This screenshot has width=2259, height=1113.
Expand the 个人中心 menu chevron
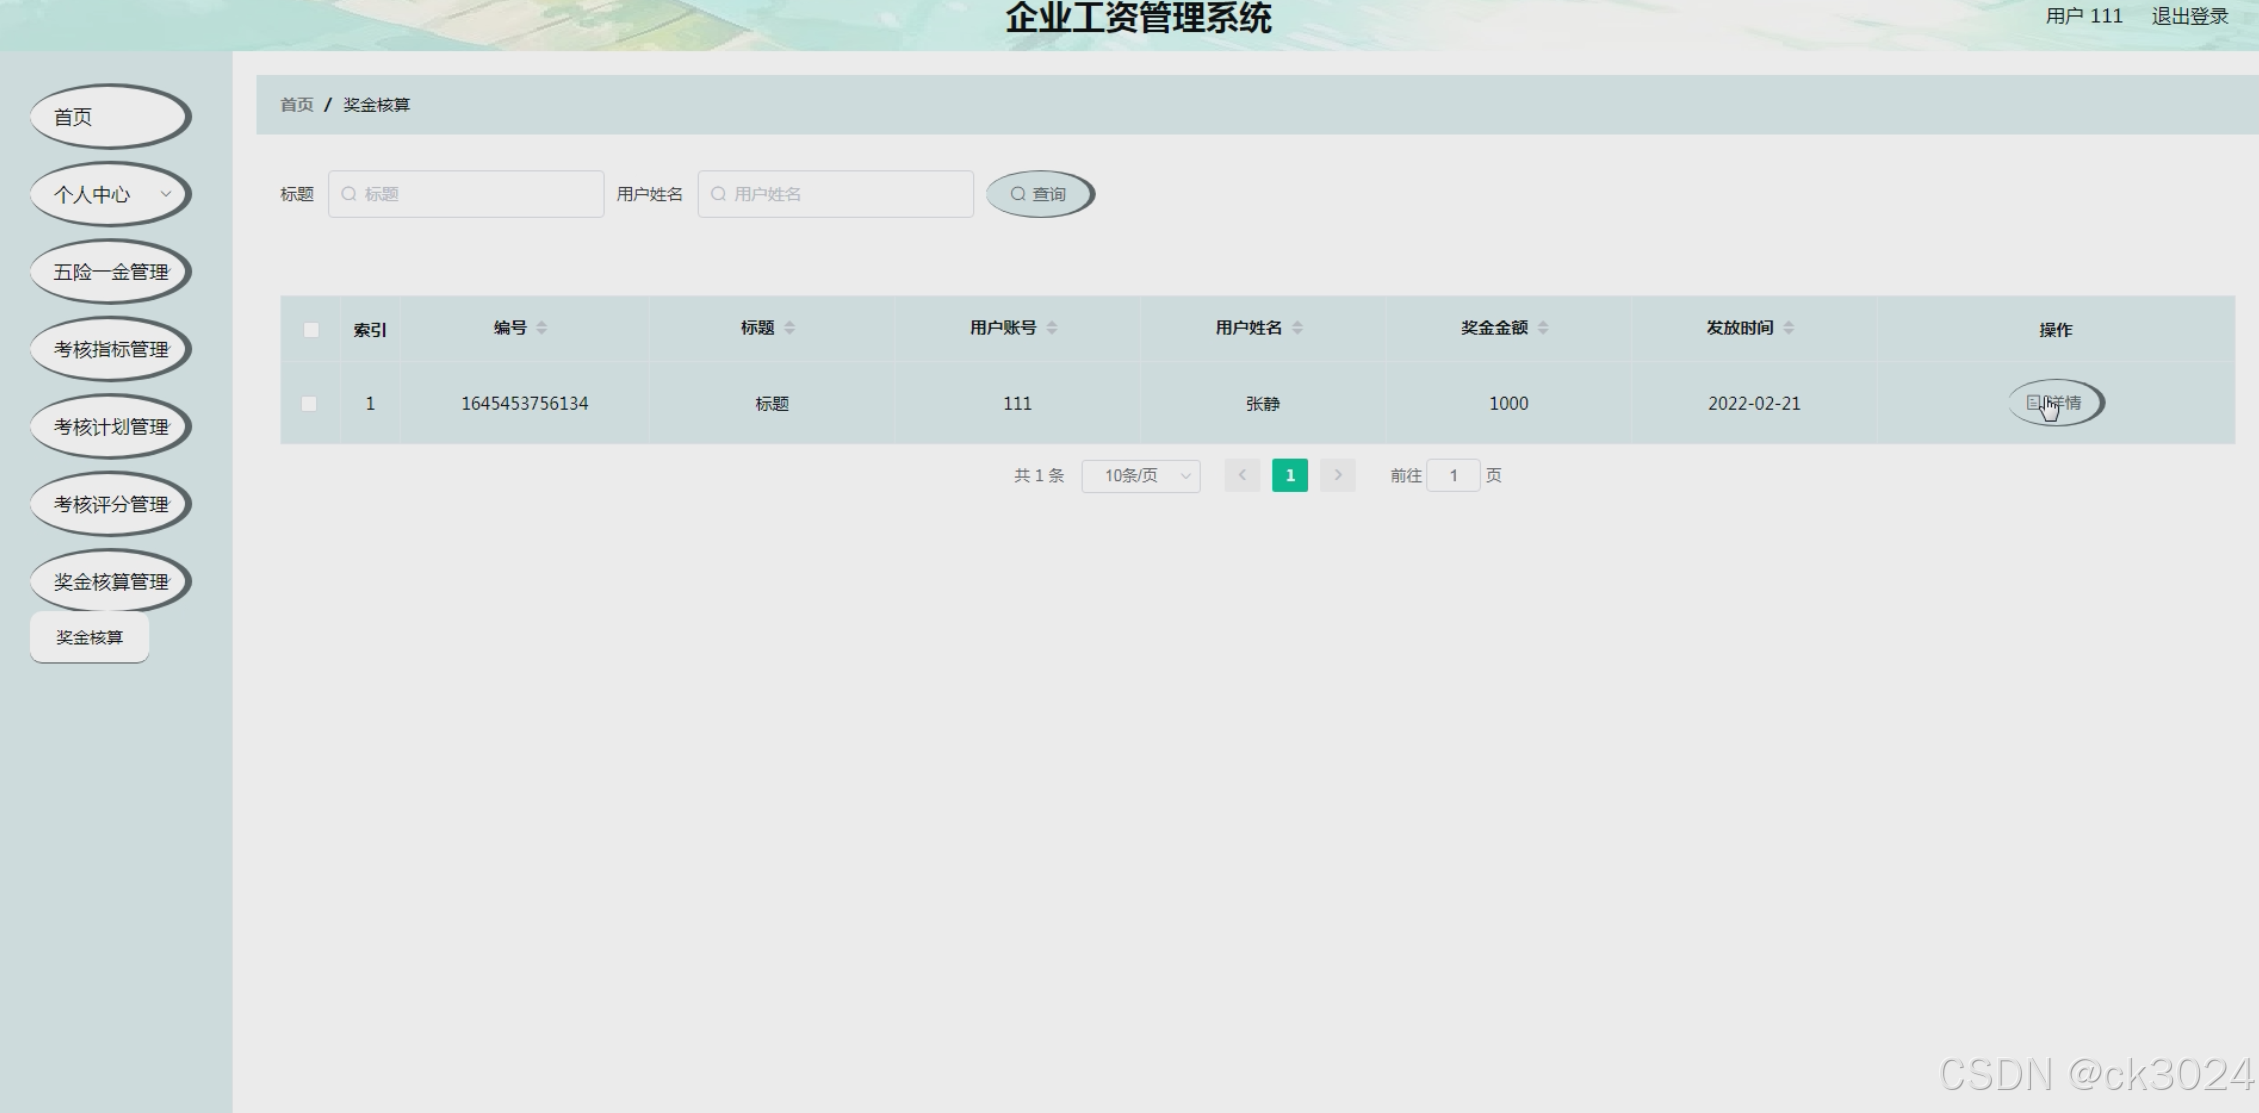click(167, 194)
